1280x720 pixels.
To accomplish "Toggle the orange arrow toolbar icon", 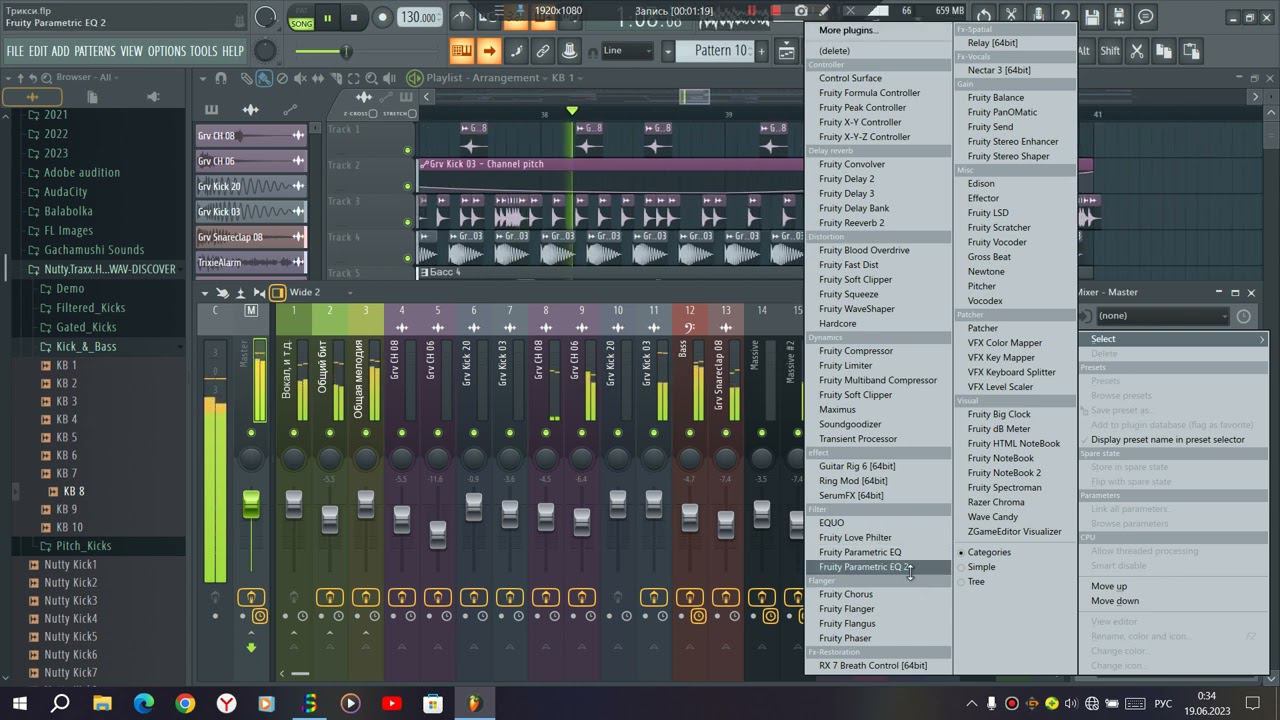I will click(x=489, y=50).
